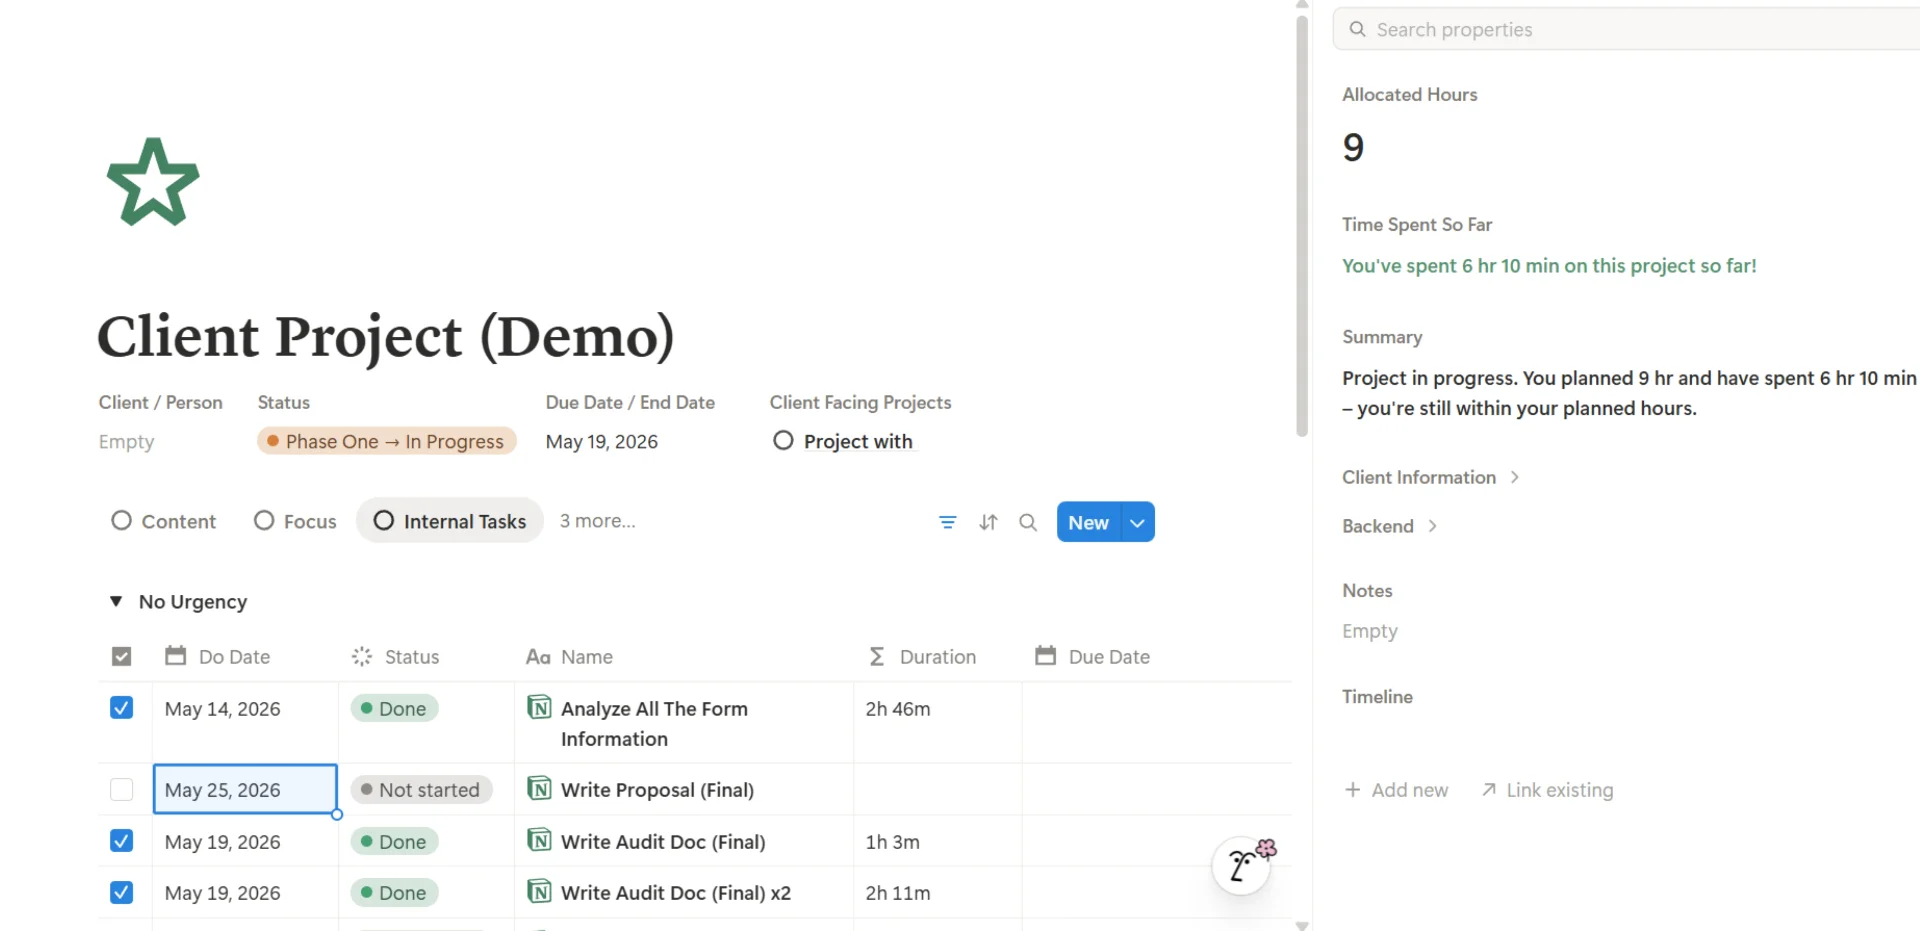Viewport: 1920px width, 931px height.
Task: Click the plus icon beside Add new
Action: pos(1353,790)
